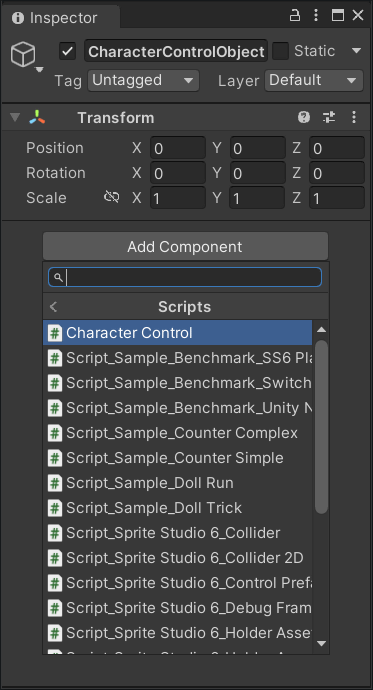Go back from the Scripts category
Viewport: 373px width, 690px height.
point(54,307)
